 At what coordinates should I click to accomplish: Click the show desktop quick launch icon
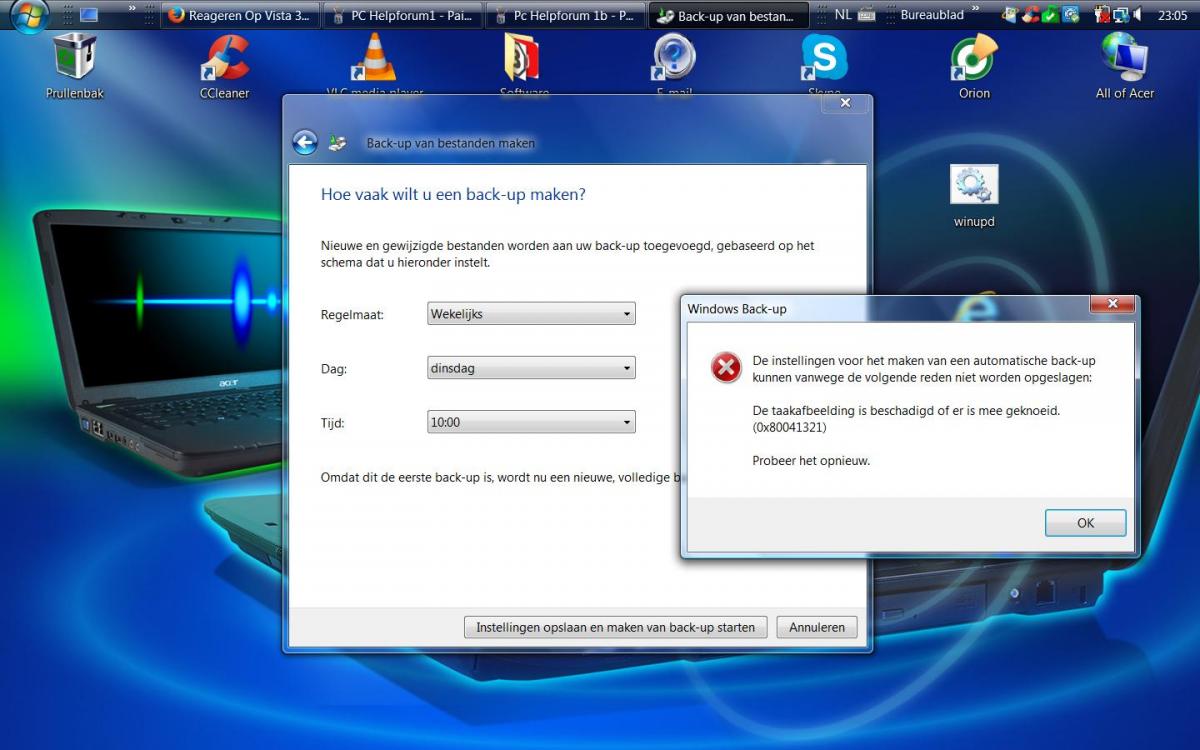point(89,15)
